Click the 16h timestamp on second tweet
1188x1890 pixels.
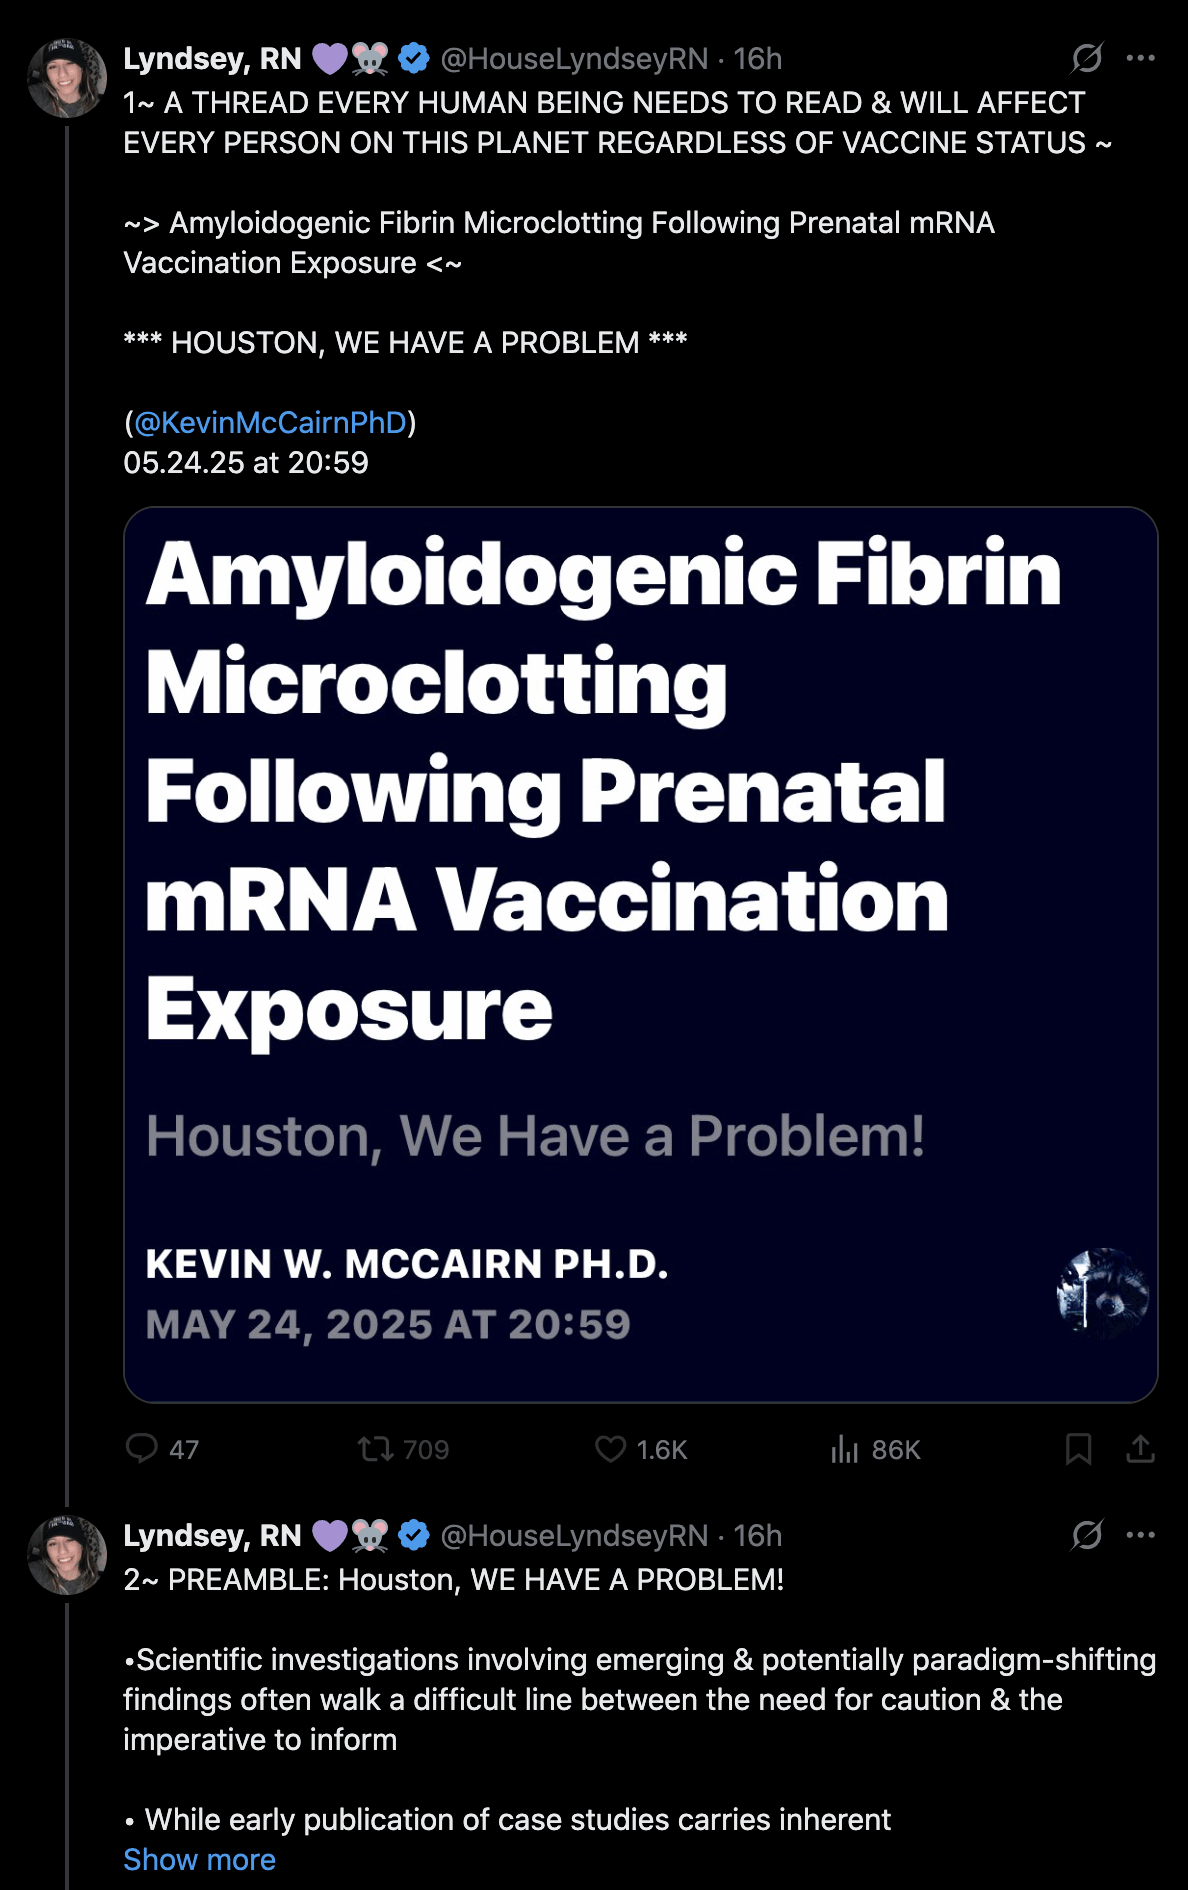click(758, 1535)
